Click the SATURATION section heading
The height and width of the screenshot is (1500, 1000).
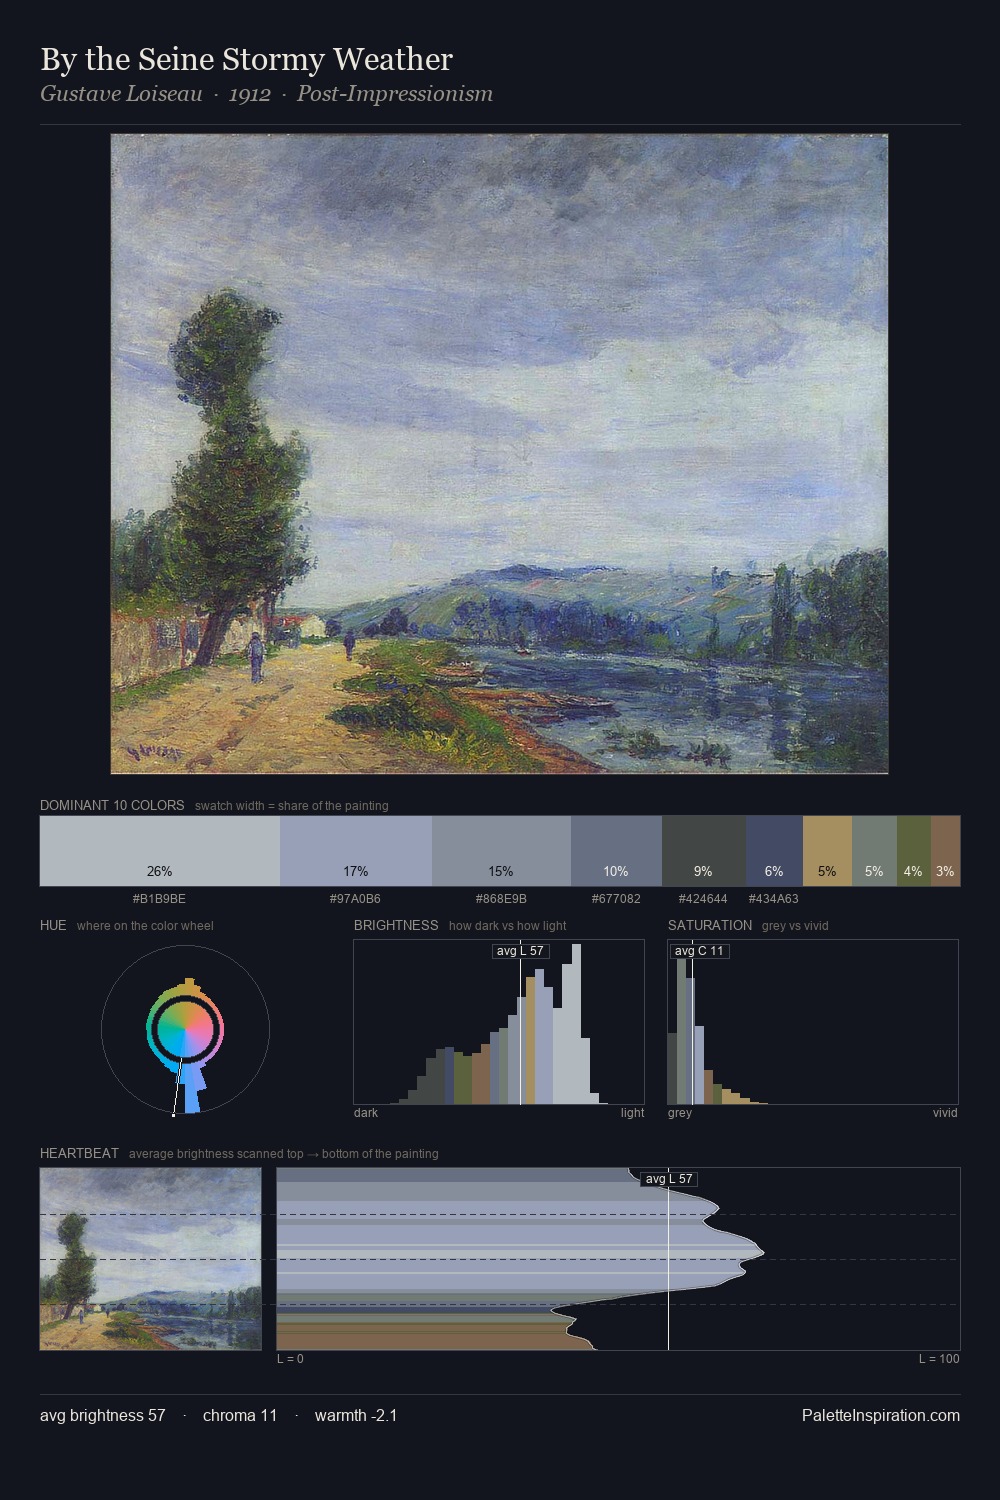(710, 925)
